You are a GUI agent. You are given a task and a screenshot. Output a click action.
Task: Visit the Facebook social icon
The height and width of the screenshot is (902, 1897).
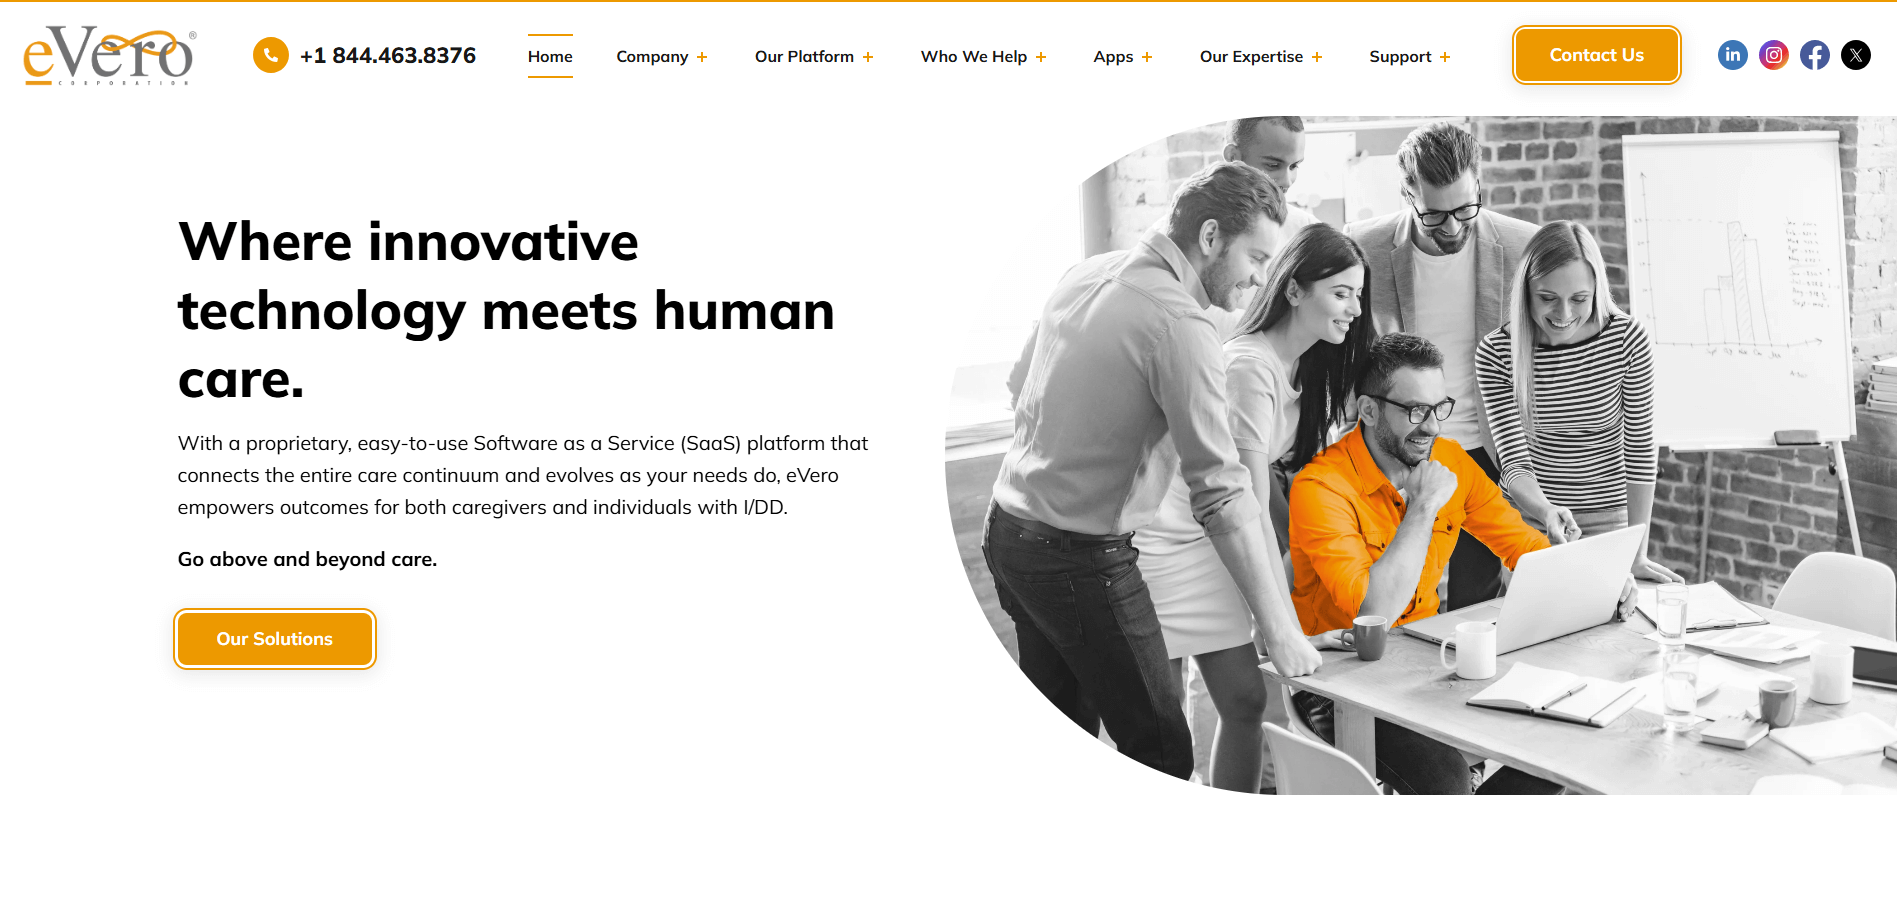[1814, 55]
